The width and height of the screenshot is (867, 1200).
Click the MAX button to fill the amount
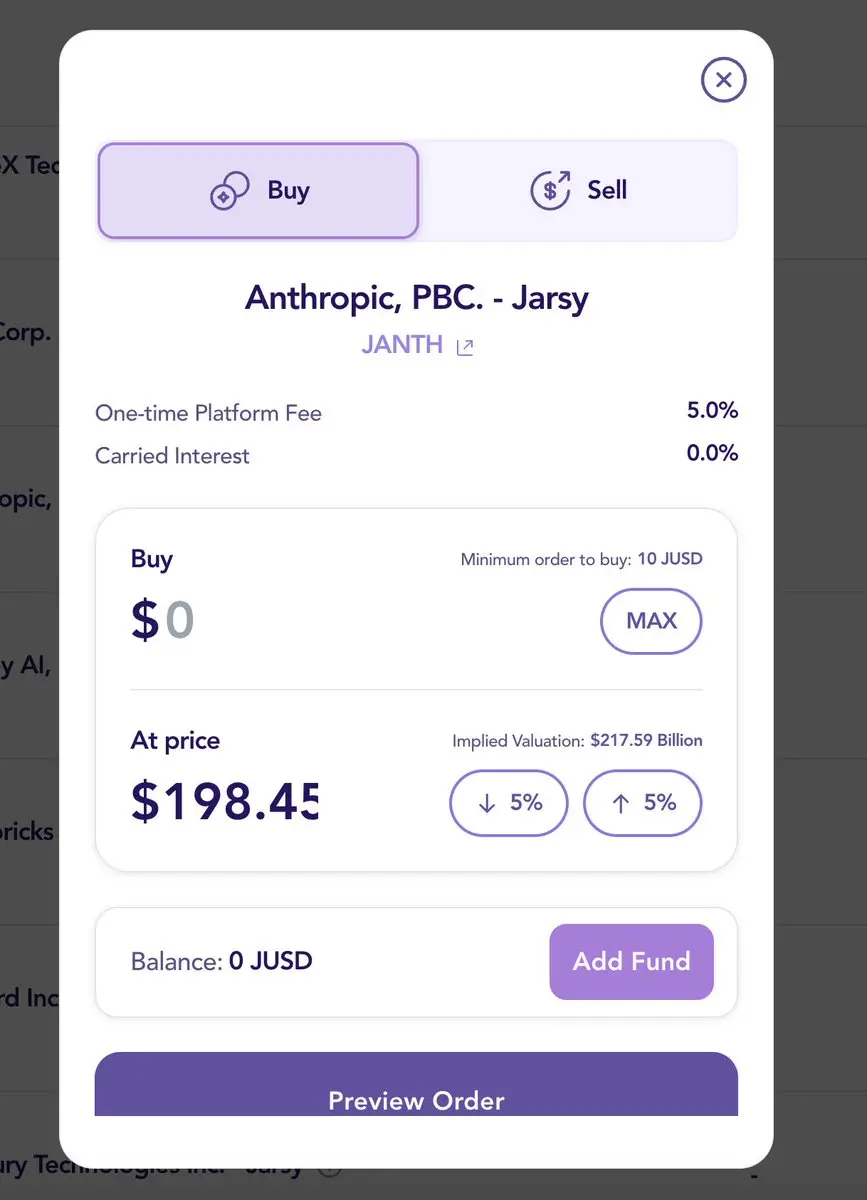click(651, 621)
